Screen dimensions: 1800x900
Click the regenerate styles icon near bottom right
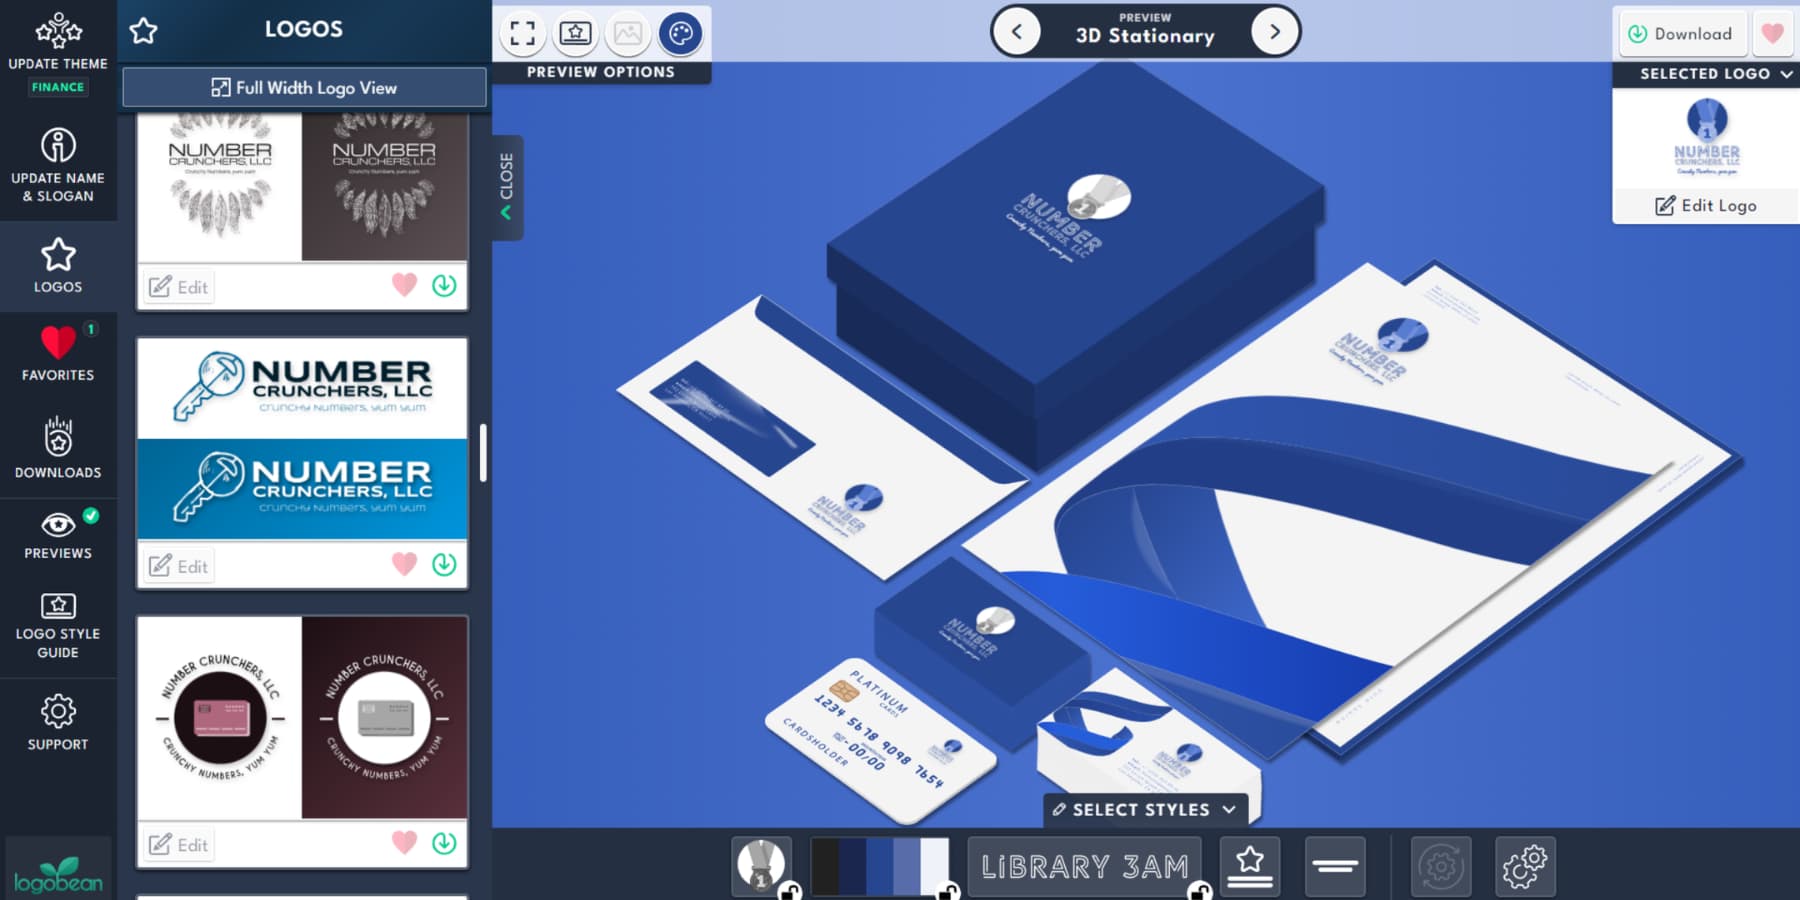[x=1440, y=866]
